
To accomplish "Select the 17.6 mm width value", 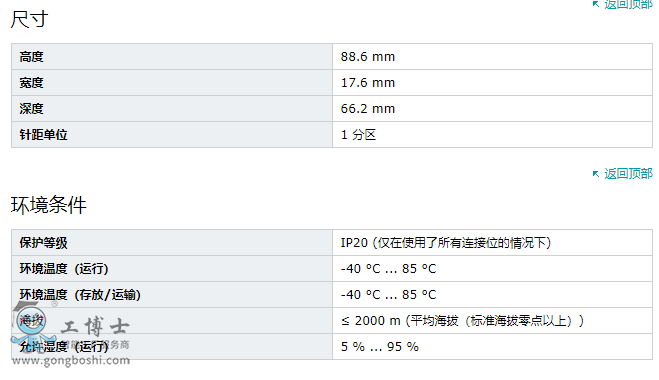I will pyautogui.click(x=368, y=83).
